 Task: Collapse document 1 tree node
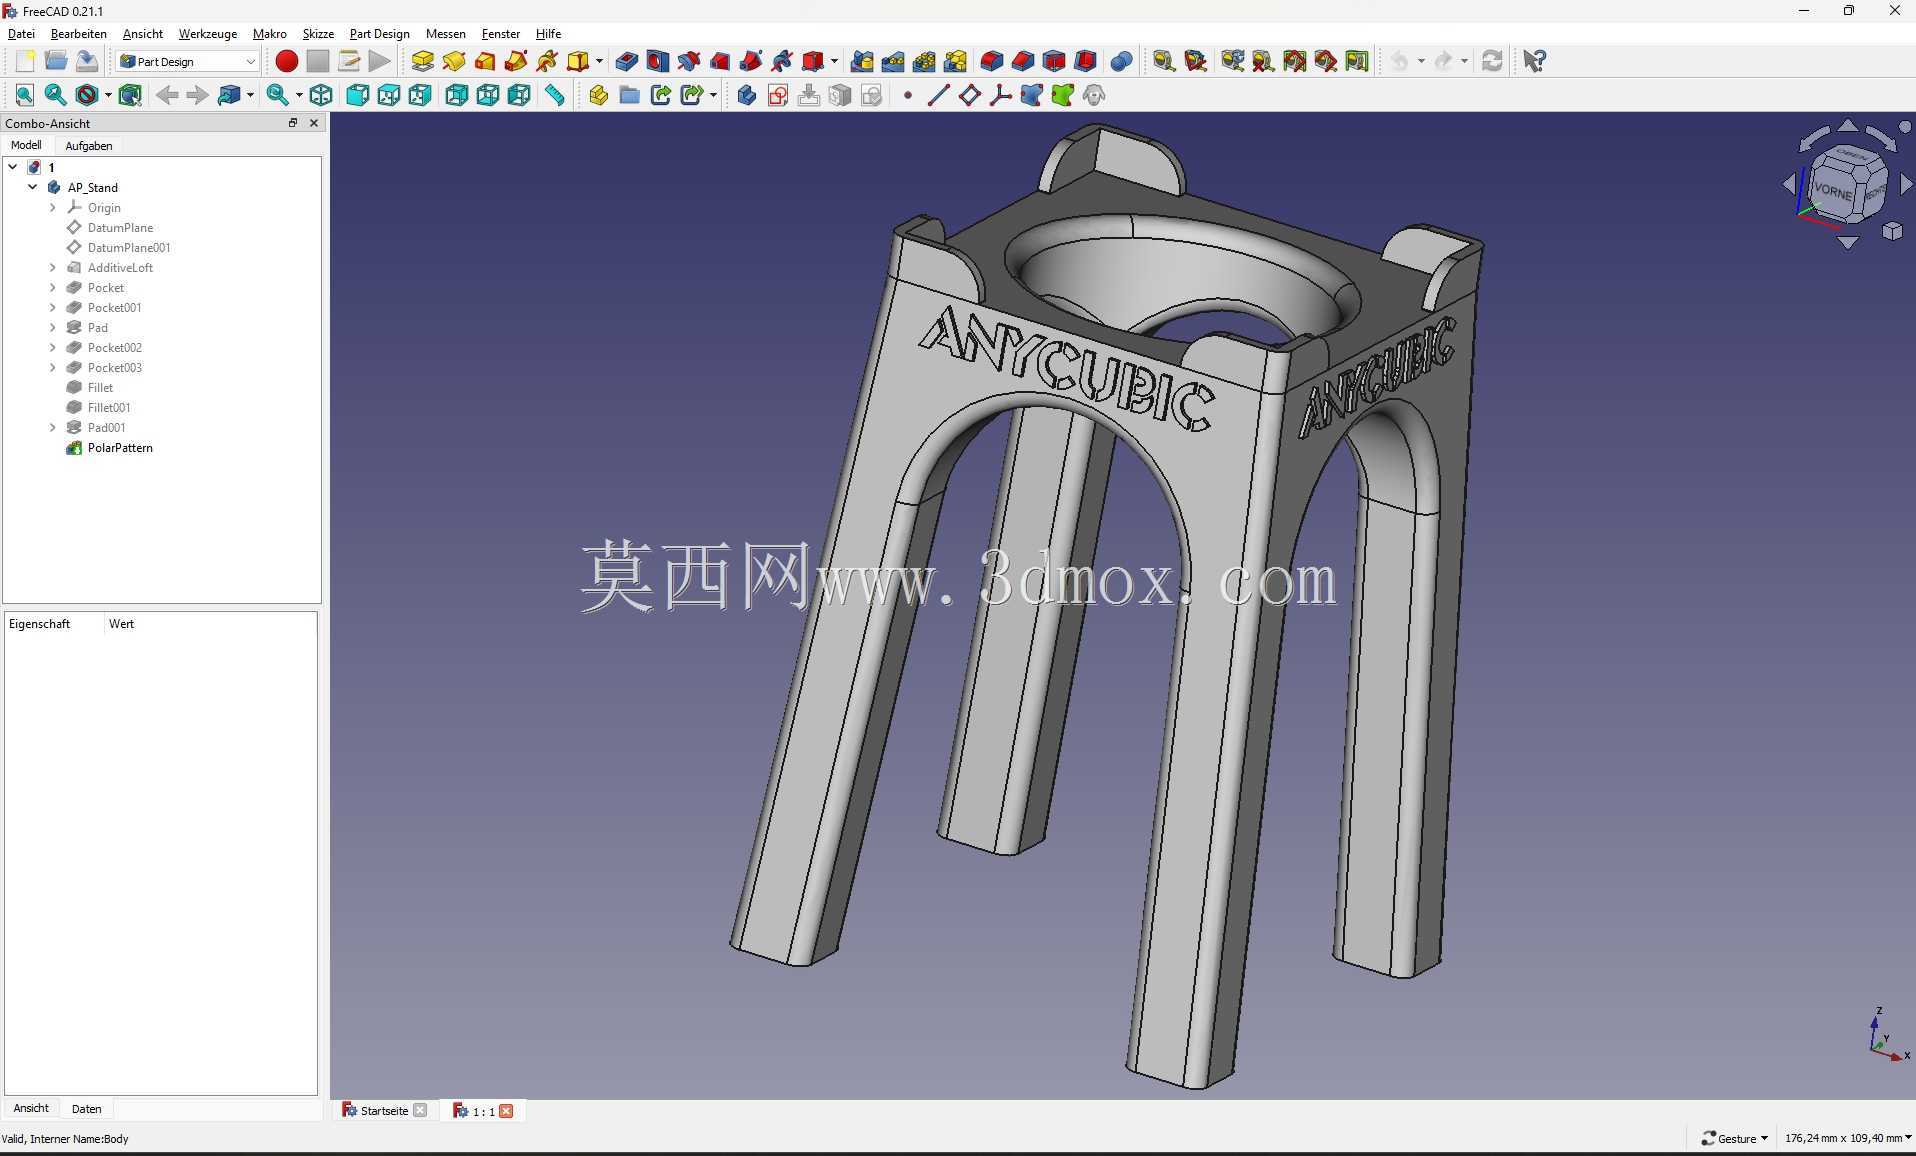point(13,167)
